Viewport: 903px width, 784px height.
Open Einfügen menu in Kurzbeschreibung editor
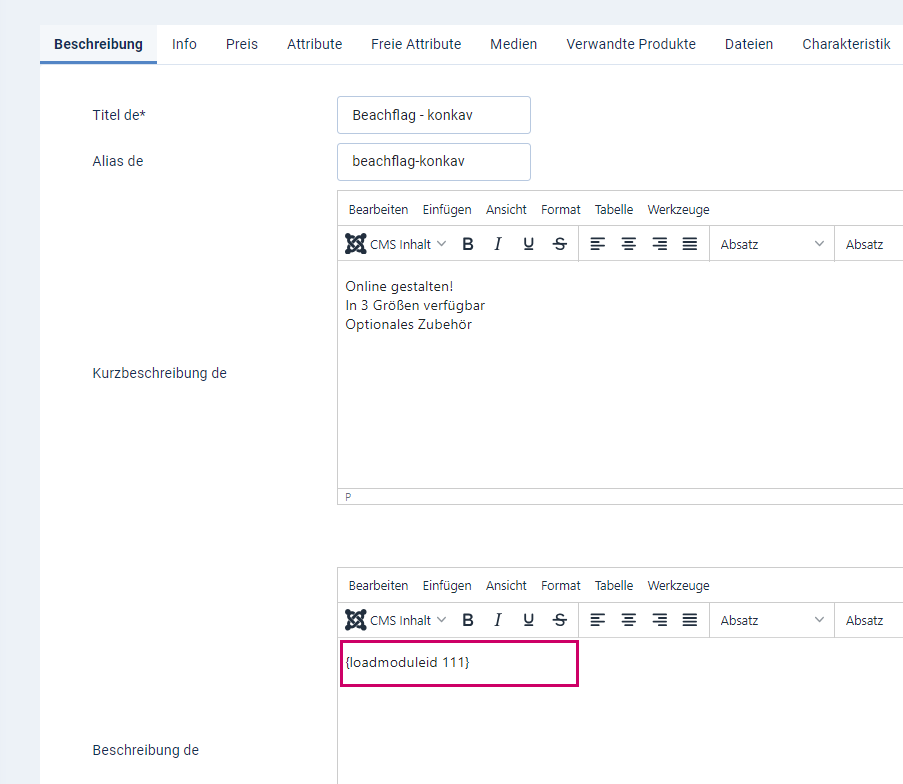click(x=447, y=210)
